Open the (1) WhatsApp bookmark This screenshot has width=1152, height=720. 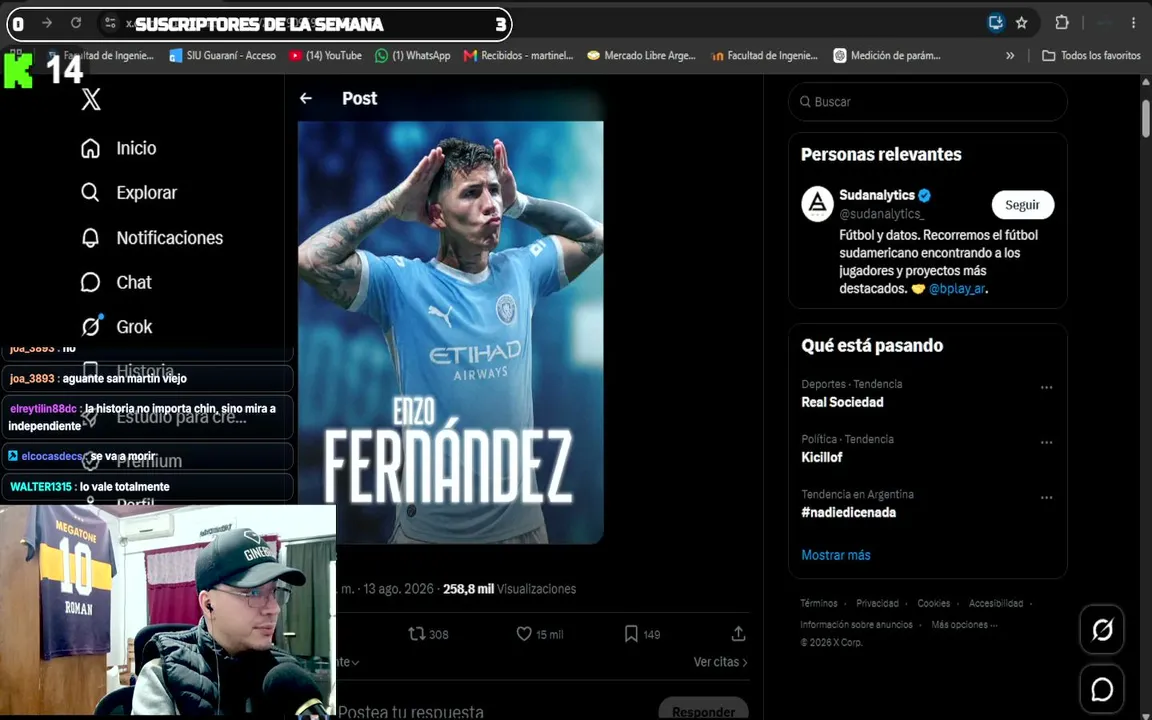(x=412, y=55)
